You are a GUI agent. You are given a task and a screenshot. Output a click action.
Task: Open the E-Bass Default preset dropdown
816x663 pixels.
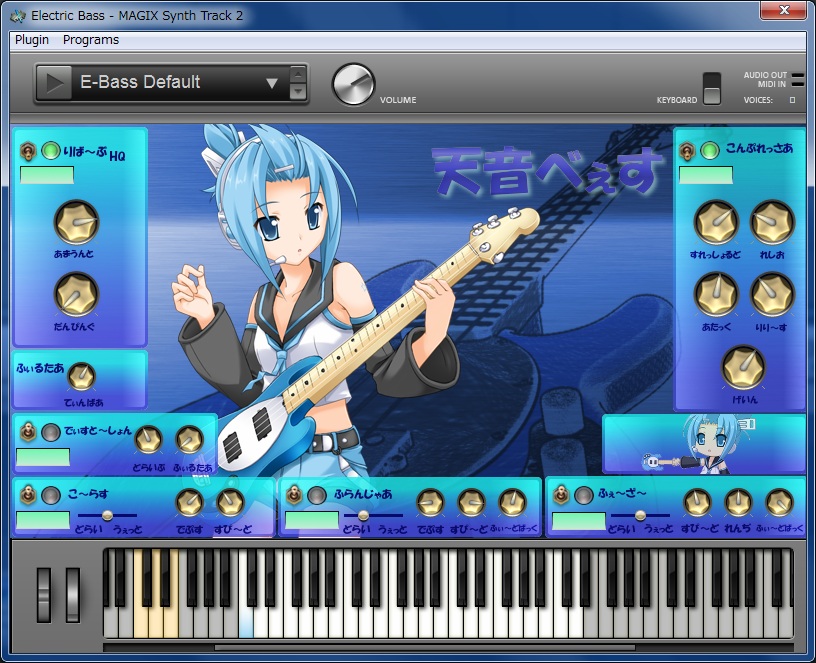click(x=272, y=83)
